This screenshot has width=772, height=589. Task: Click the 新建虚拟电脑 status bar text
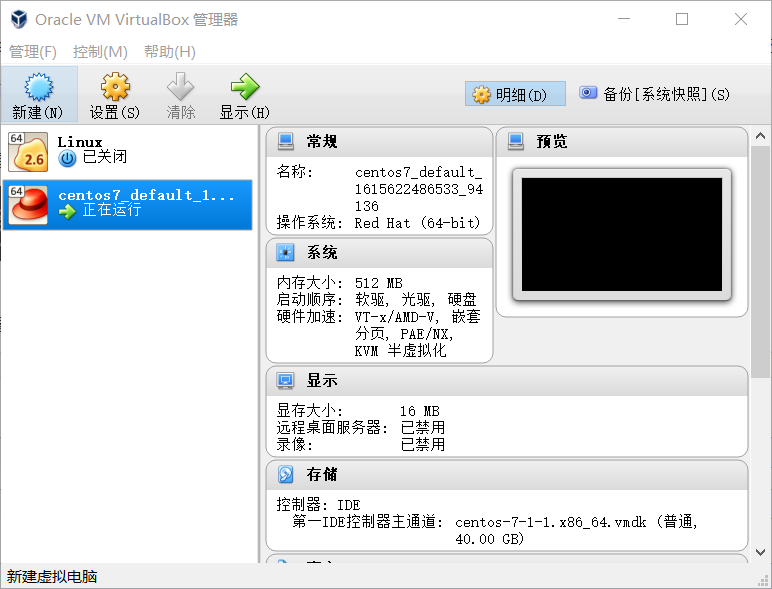[x=52, y=576]
